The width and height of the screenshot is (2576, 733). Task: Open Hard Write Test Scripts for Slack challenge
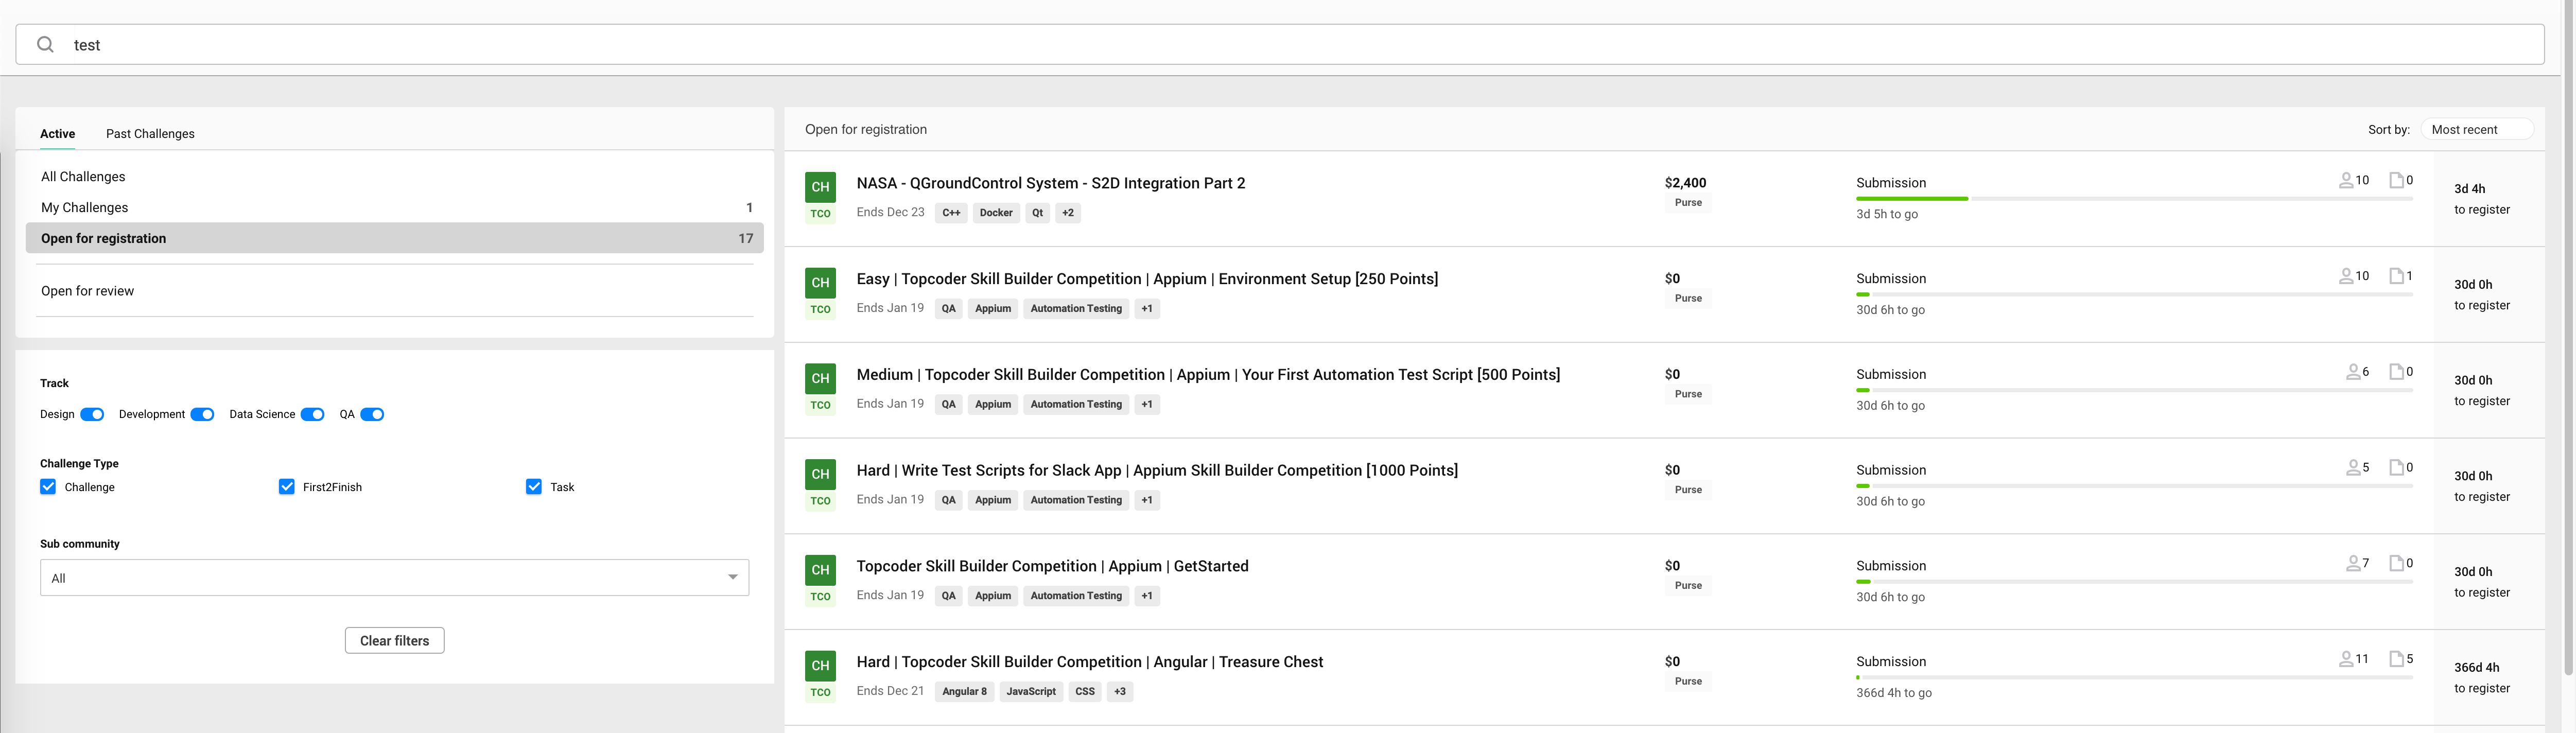tap(1157, 470)
